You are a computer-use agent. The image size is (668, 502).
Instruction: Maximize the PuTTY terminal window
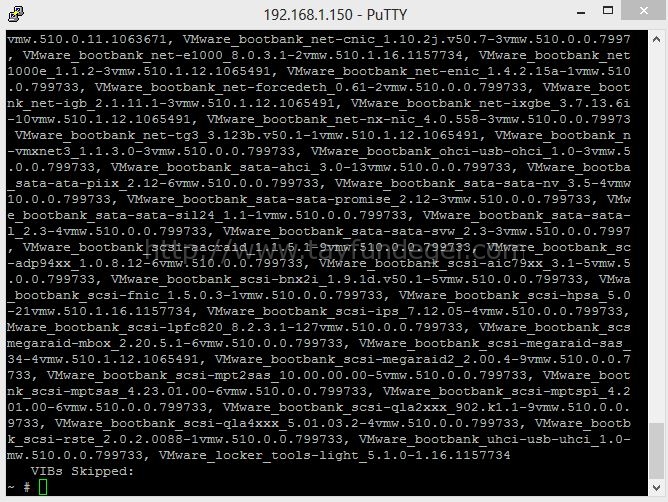point(608,11)
